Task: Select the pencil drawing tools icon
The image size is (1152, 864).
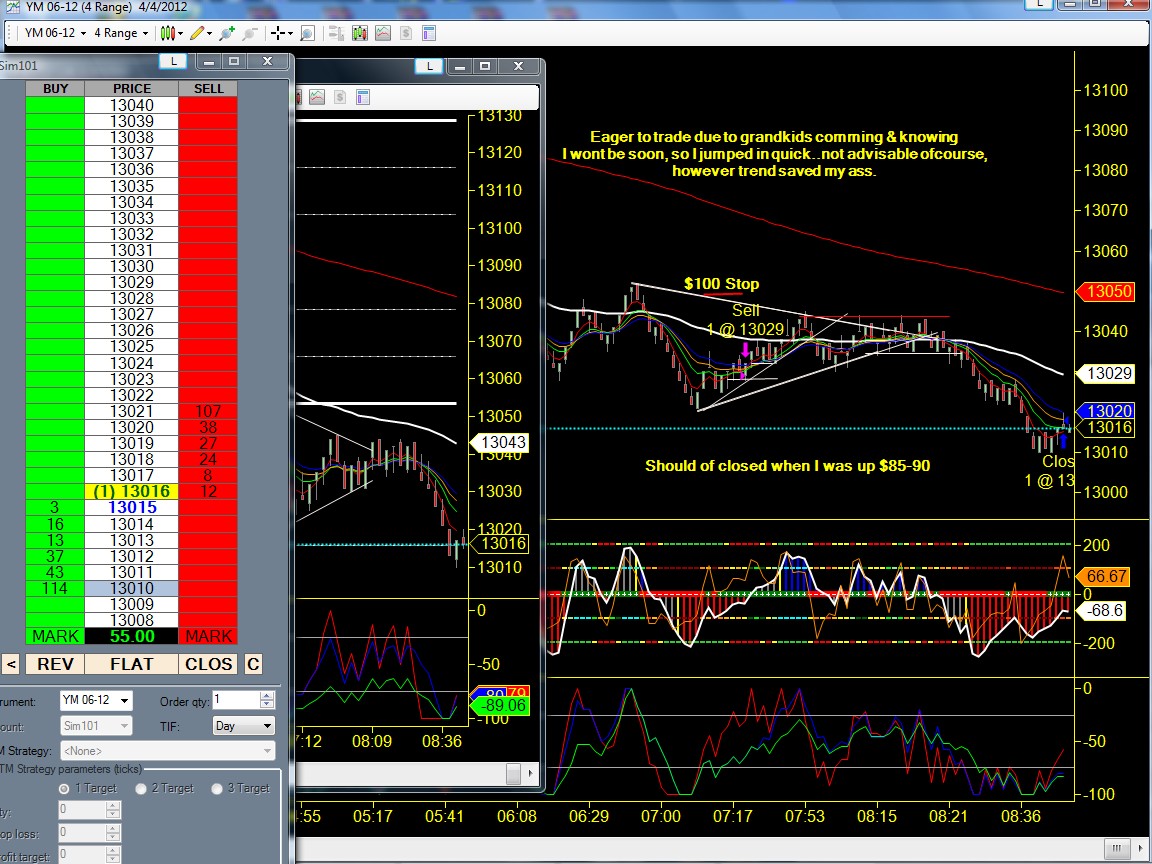Action: (x=196, y=33)
